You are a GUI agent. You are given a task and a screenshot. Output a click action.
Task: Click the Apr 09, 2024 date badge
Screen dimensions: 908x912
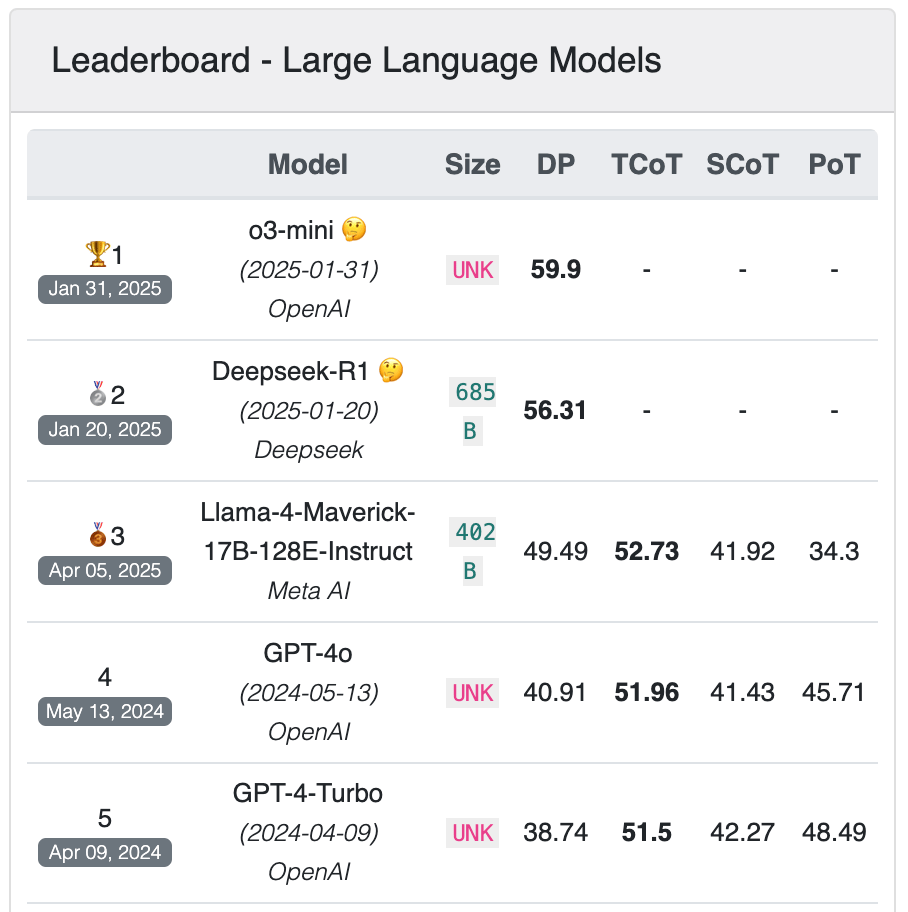105,853
